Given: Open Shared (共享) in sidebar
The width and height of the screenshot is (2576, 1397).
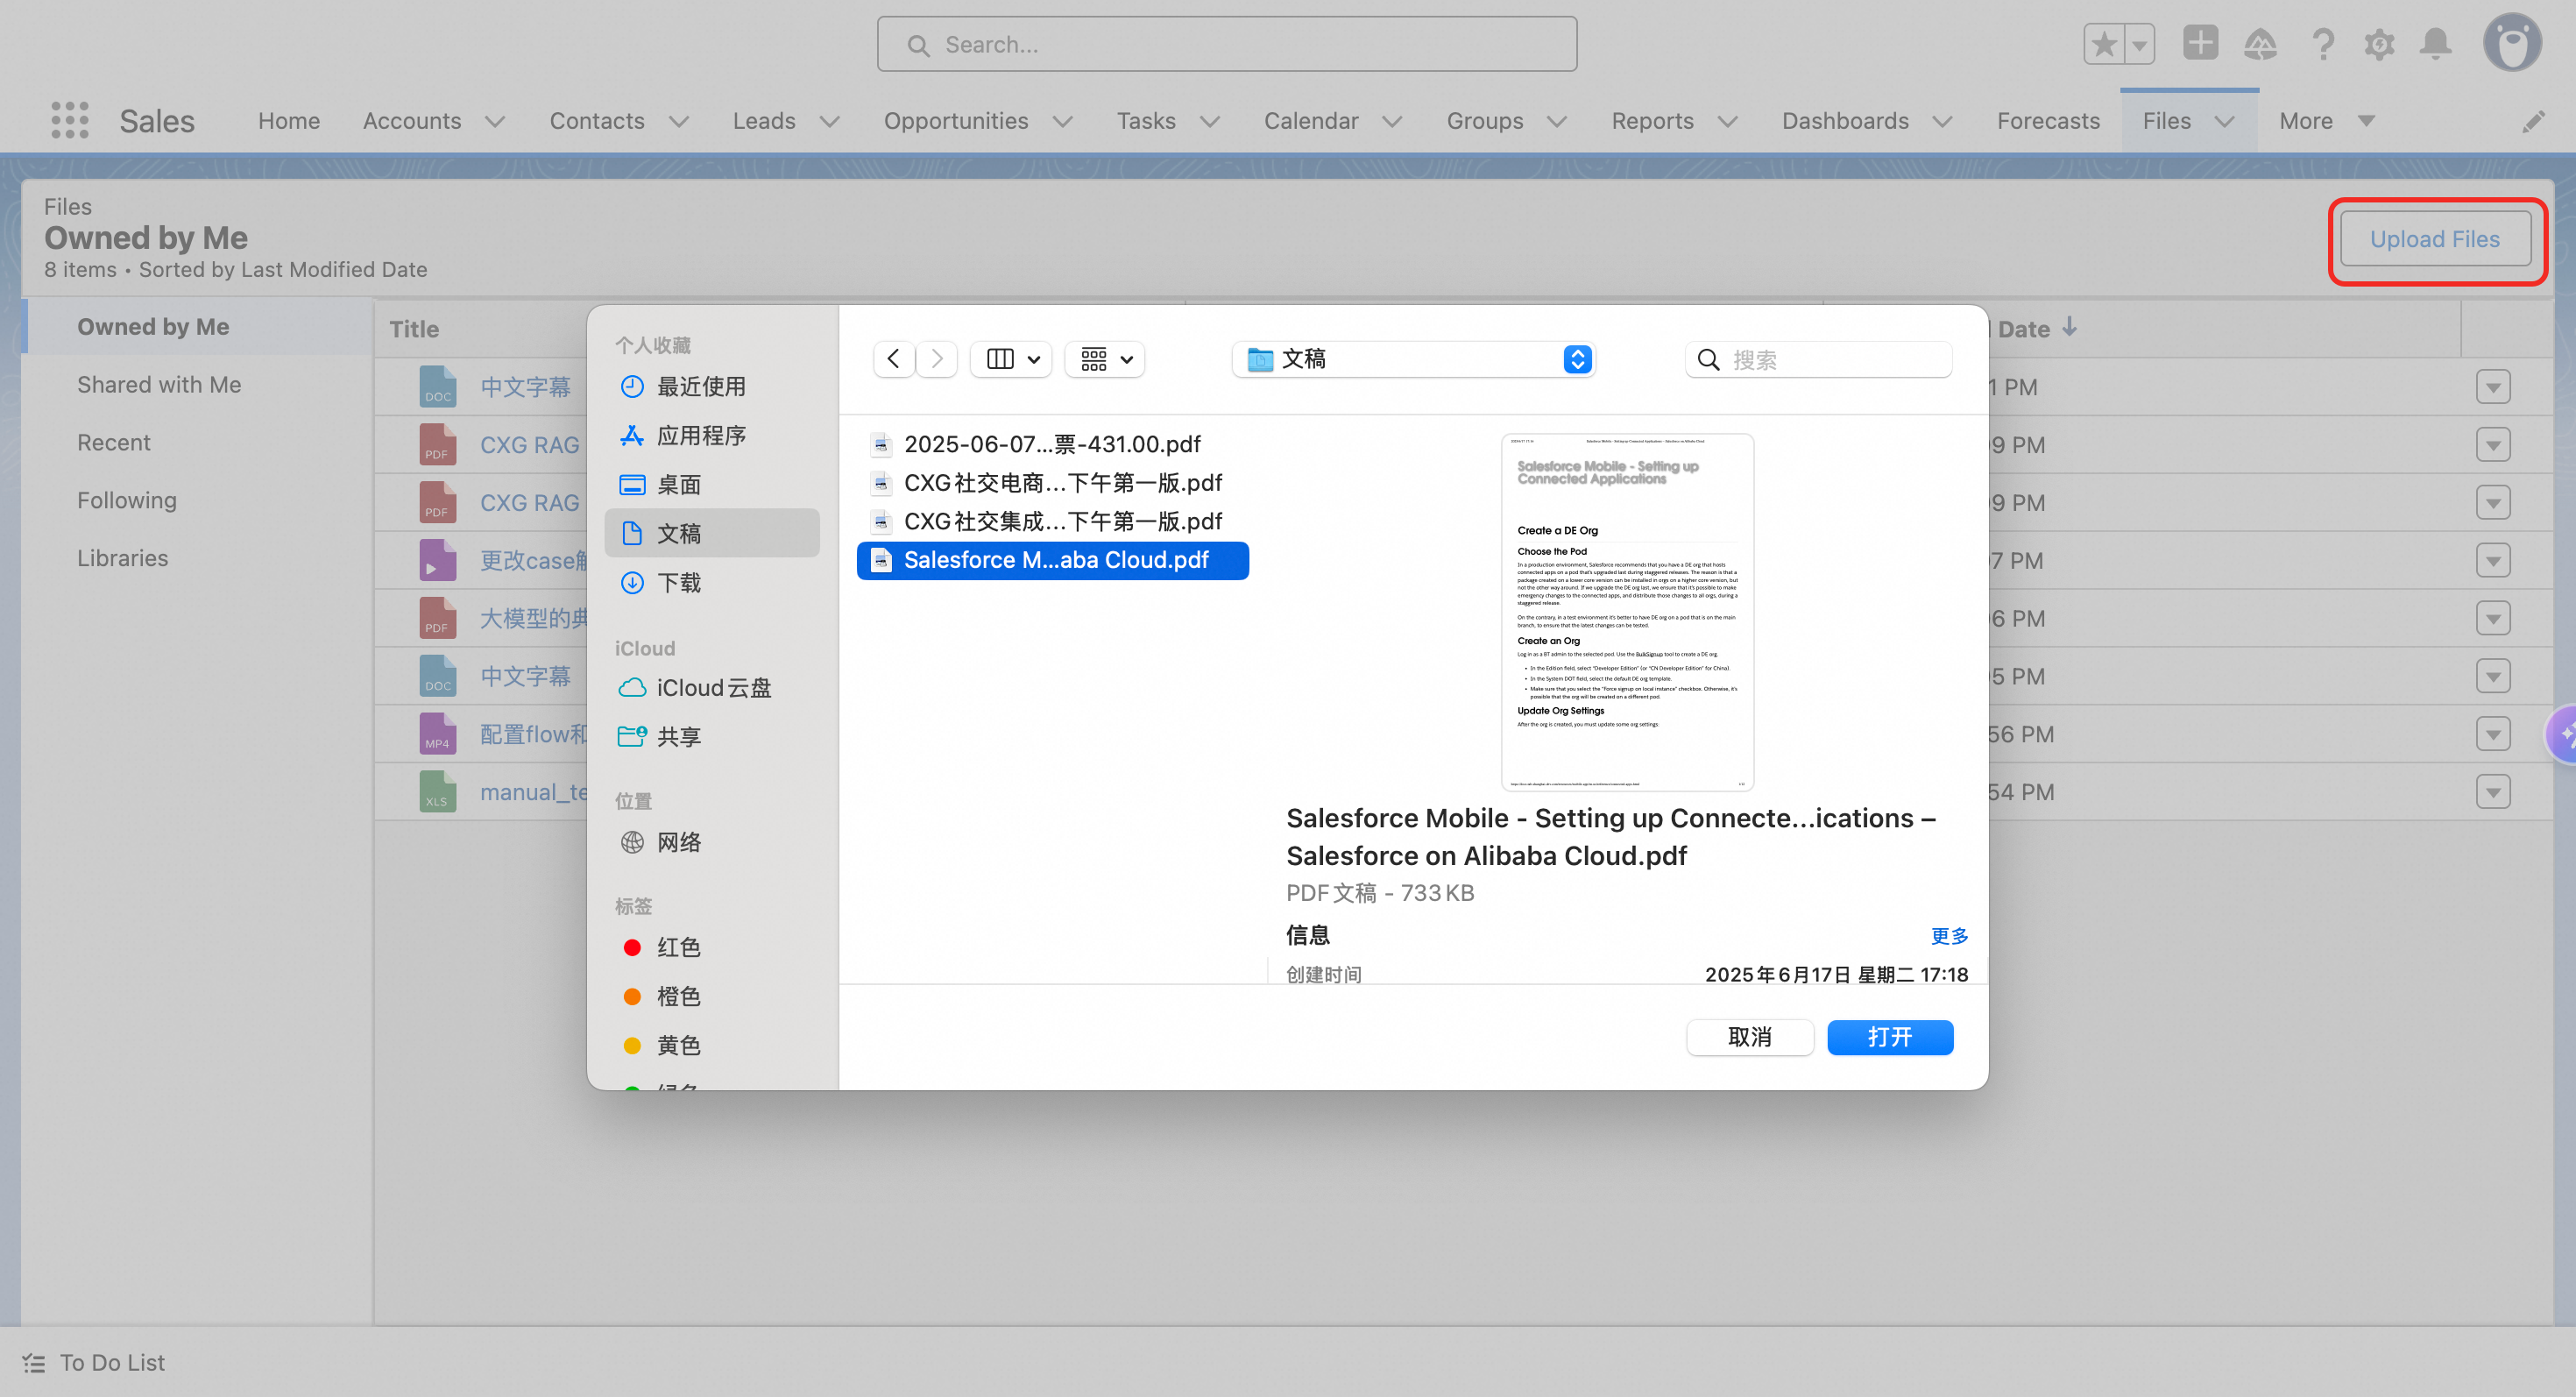Looking at the screenshot, I should [x=712, y=737].
